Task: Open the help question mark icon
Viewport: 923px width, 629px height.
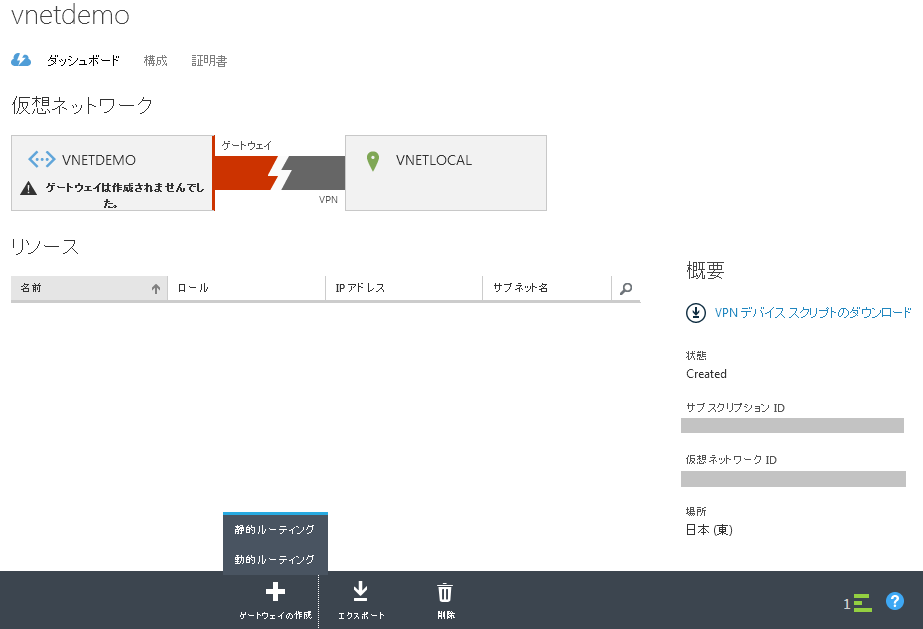Action: click(895, 601)
